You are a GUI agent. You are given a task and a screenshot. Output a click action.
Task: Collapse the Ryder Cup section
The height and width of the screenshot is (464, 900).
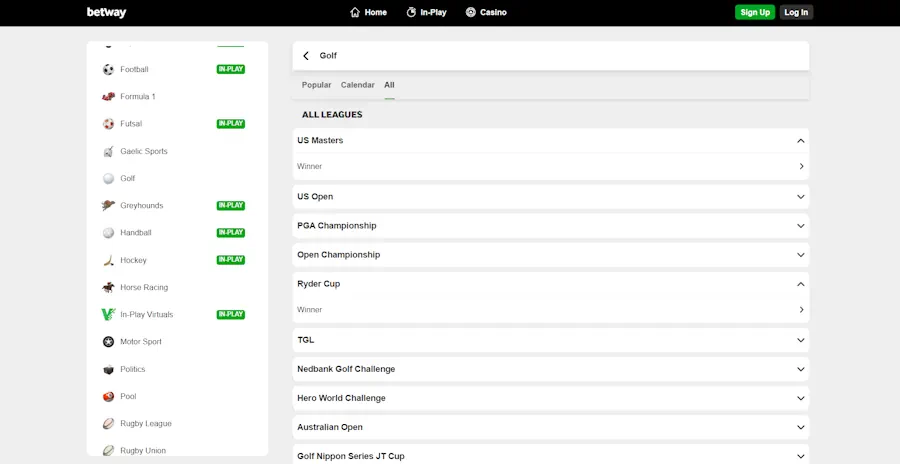801,284
